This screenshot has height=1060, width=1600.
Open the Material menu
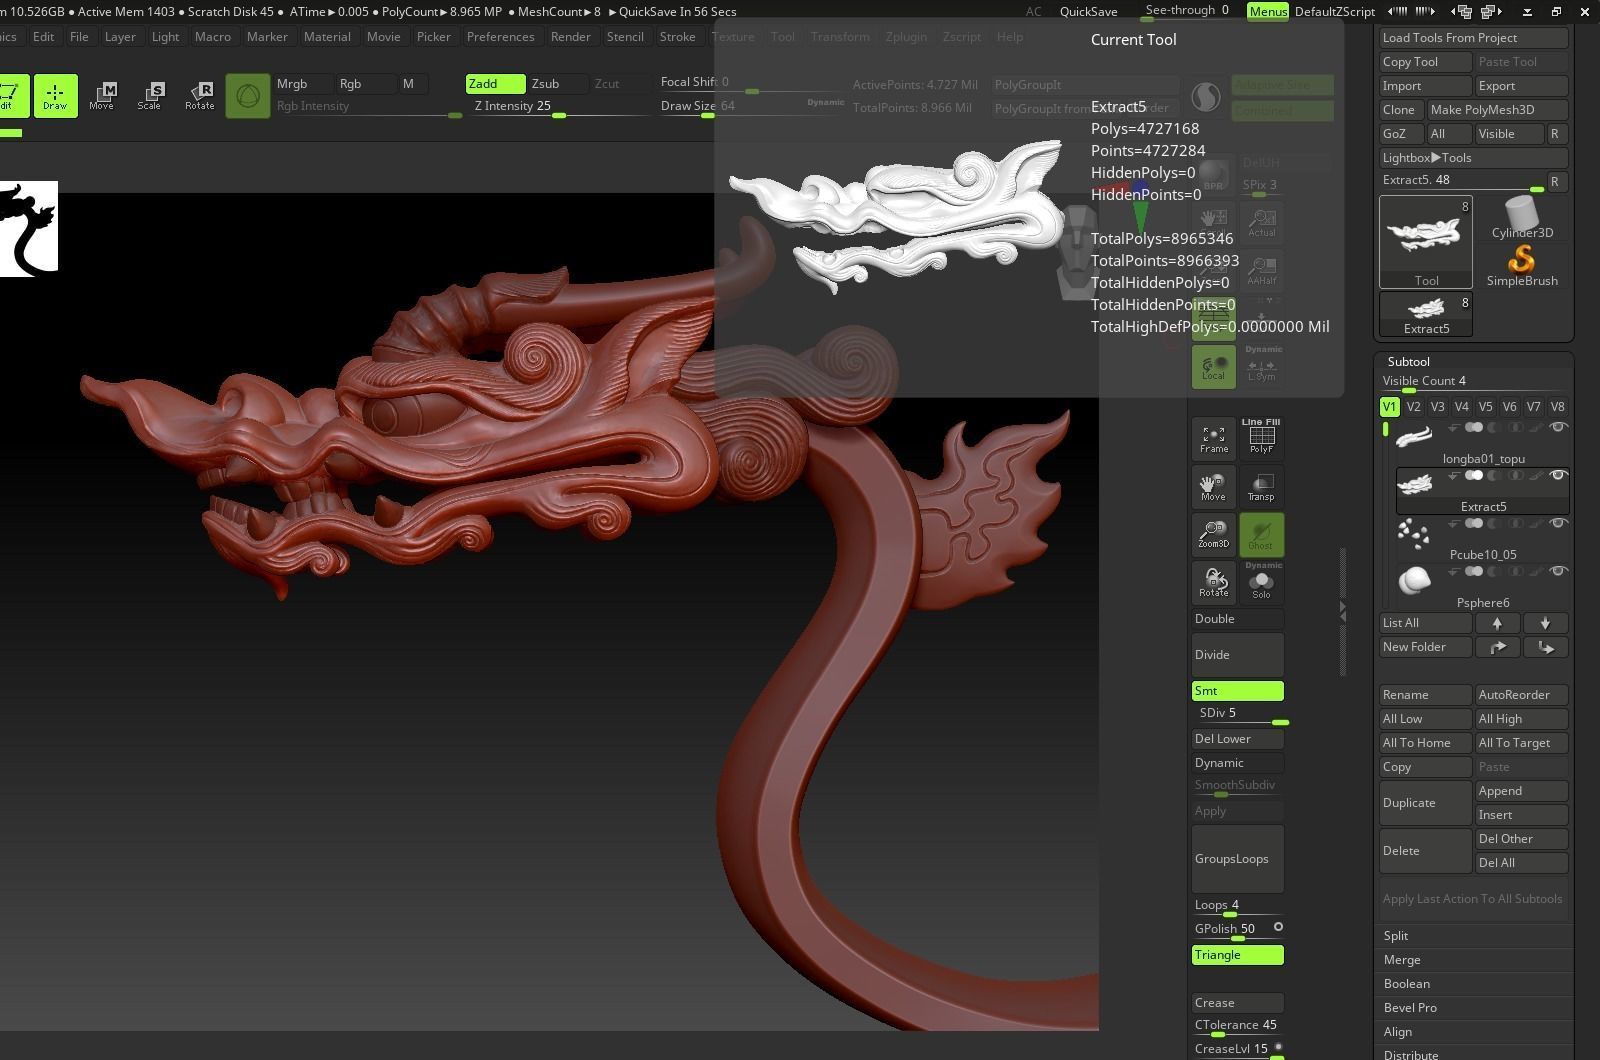(327, 37)
